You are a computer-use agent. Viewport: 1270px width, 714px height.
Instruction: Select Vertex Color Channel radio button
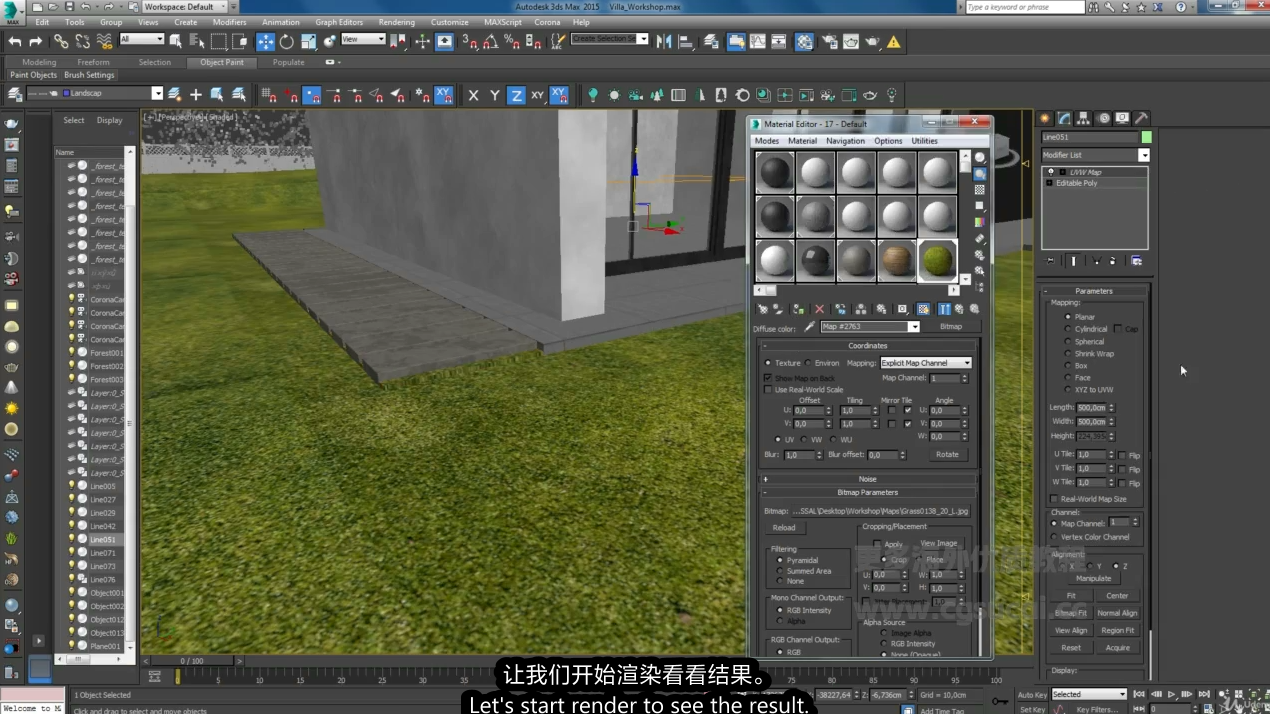click(1054, 537)
